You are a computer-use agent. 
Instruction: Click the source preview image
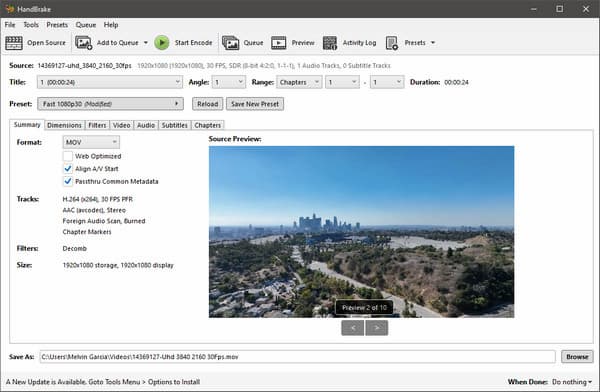click(x=361, y=232)
